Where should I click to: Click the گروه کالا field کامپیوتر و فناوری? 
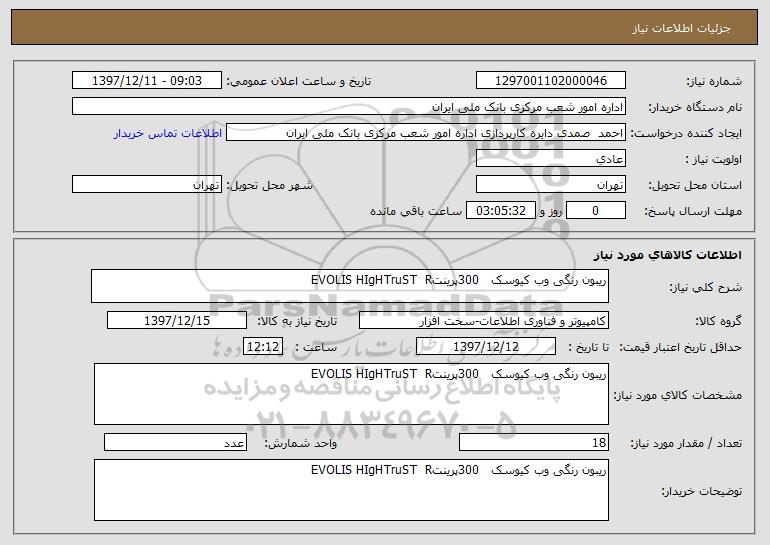pos(484,321)
